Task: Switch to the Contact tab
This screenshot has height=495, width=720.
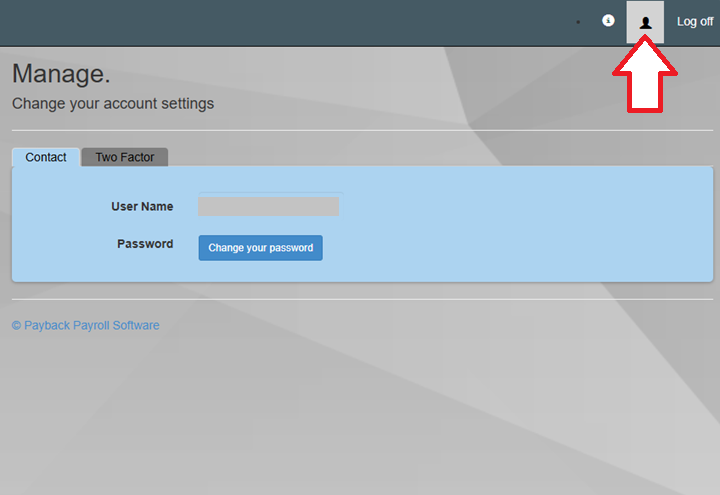Action: [46, 157]
